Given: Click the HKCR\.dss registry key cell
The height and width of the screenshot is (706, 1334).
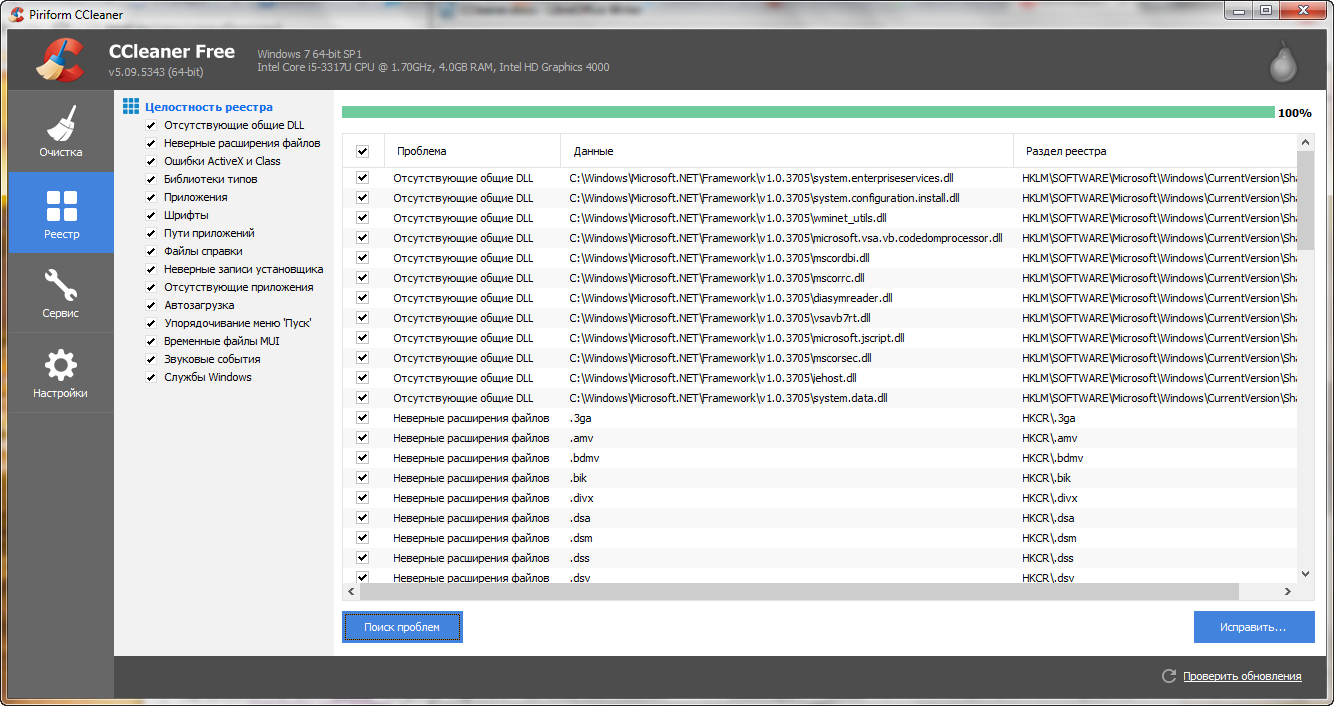Looking at the screenshot, I should pyautogui.click(x=1048, y=558).
